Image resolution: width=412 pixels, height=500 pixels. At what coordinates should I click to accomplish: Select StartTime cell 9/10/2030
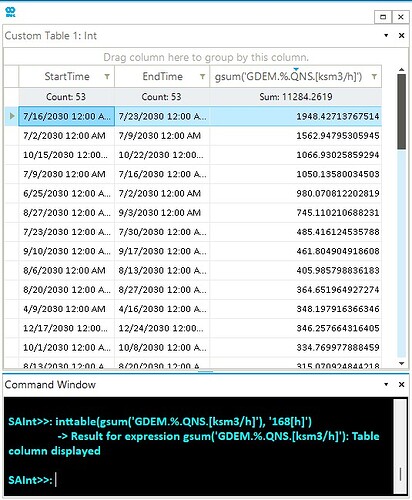[67, 252]
